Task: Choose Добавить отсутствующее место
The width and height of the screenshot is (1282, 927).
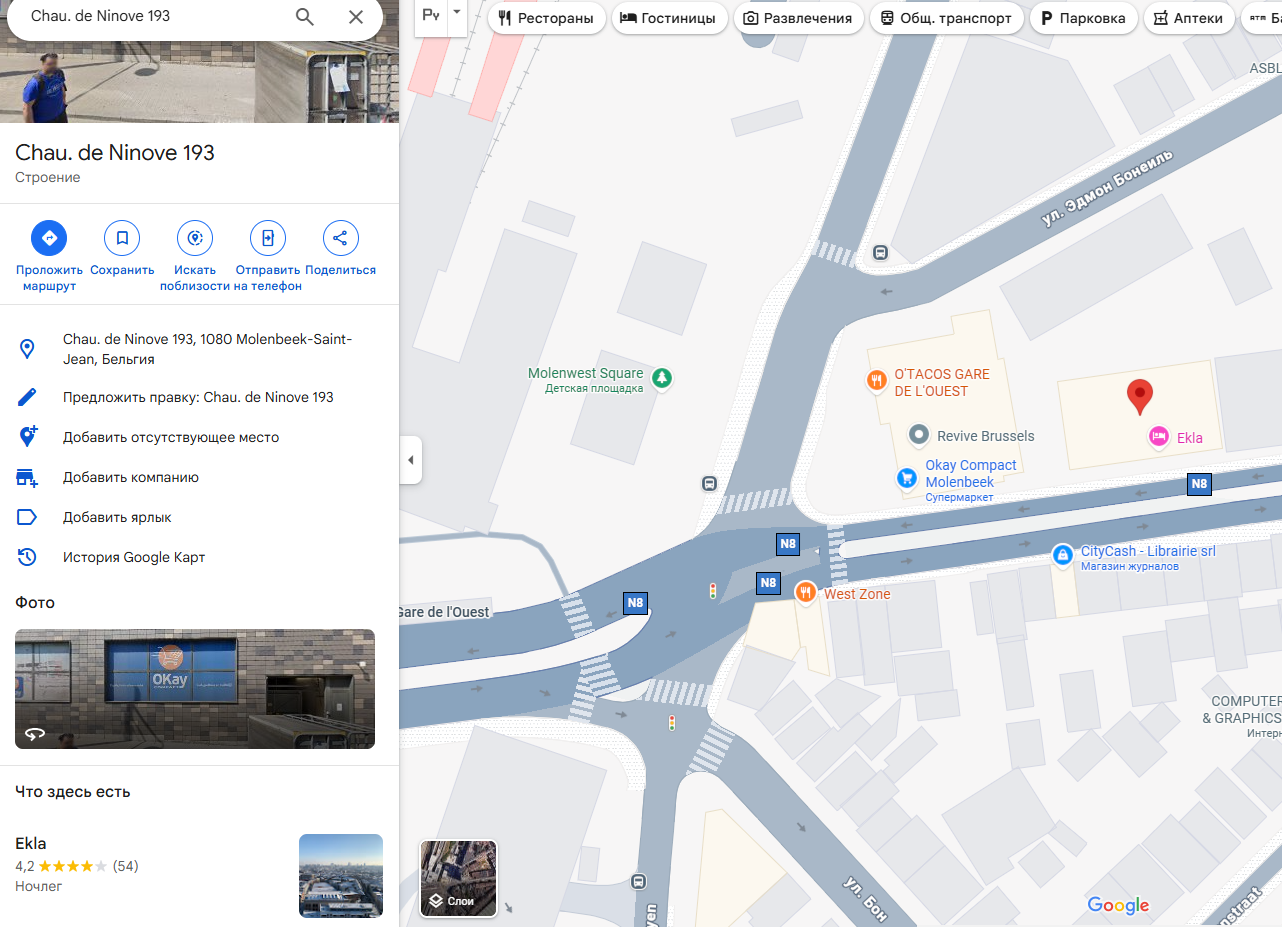Action: click(199, 437)
